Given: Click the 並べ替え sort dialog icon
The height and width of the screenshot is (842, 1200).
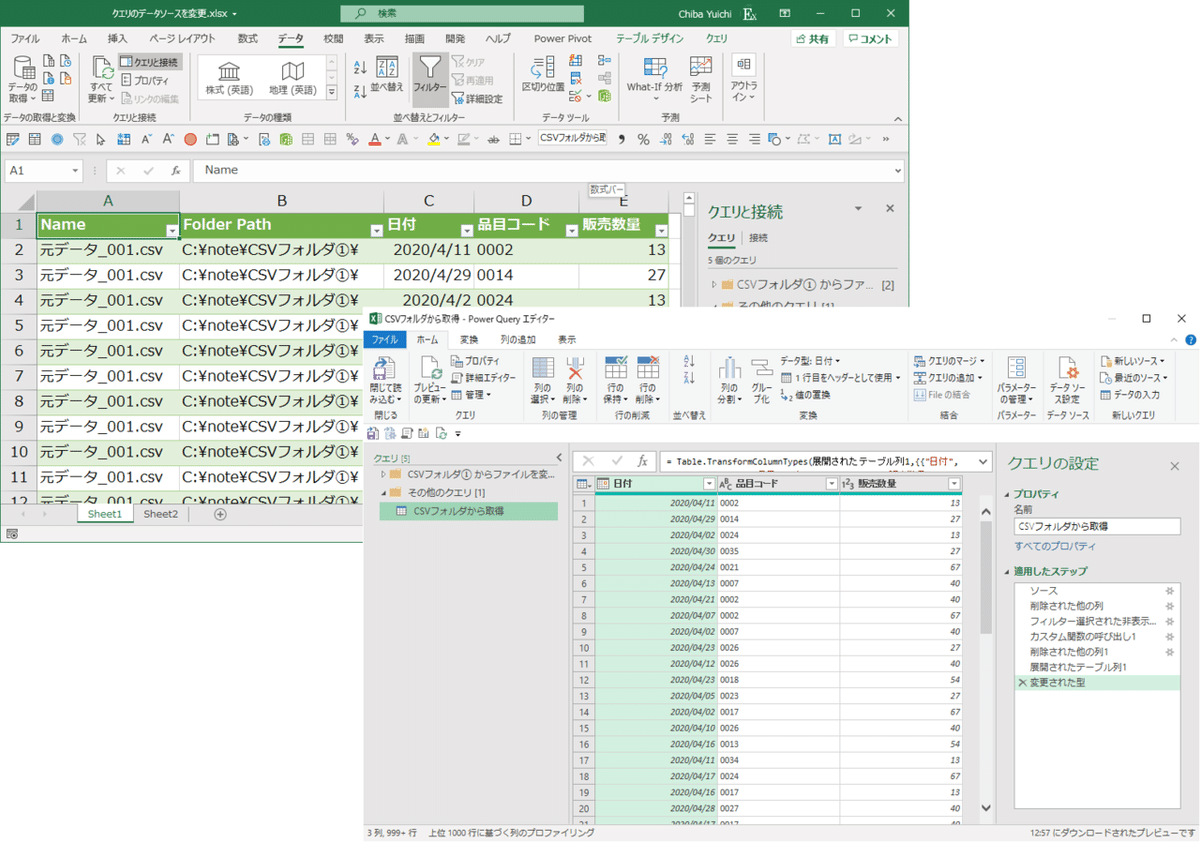Looking at the screenshot, I should 387,75.
